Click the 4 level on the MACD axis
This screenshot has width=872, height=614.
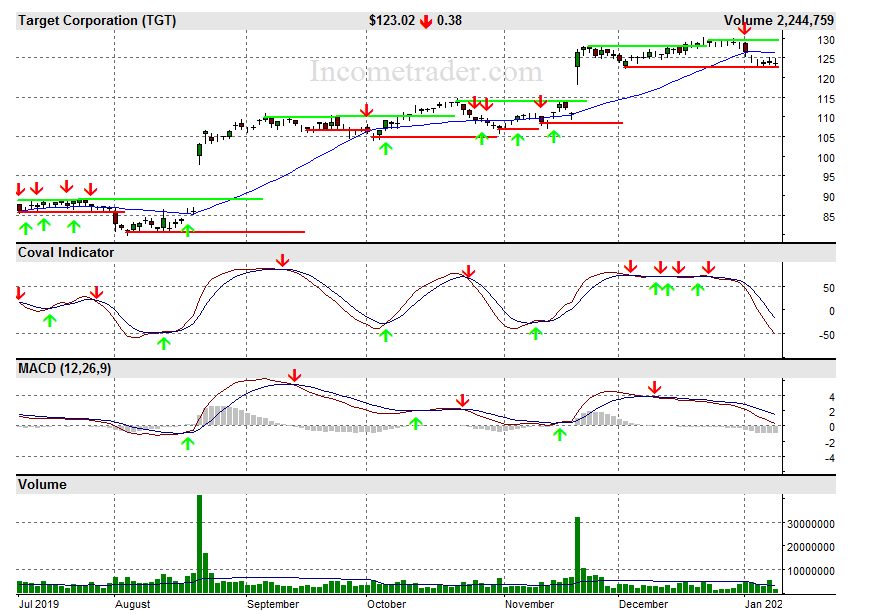point(832,397)
